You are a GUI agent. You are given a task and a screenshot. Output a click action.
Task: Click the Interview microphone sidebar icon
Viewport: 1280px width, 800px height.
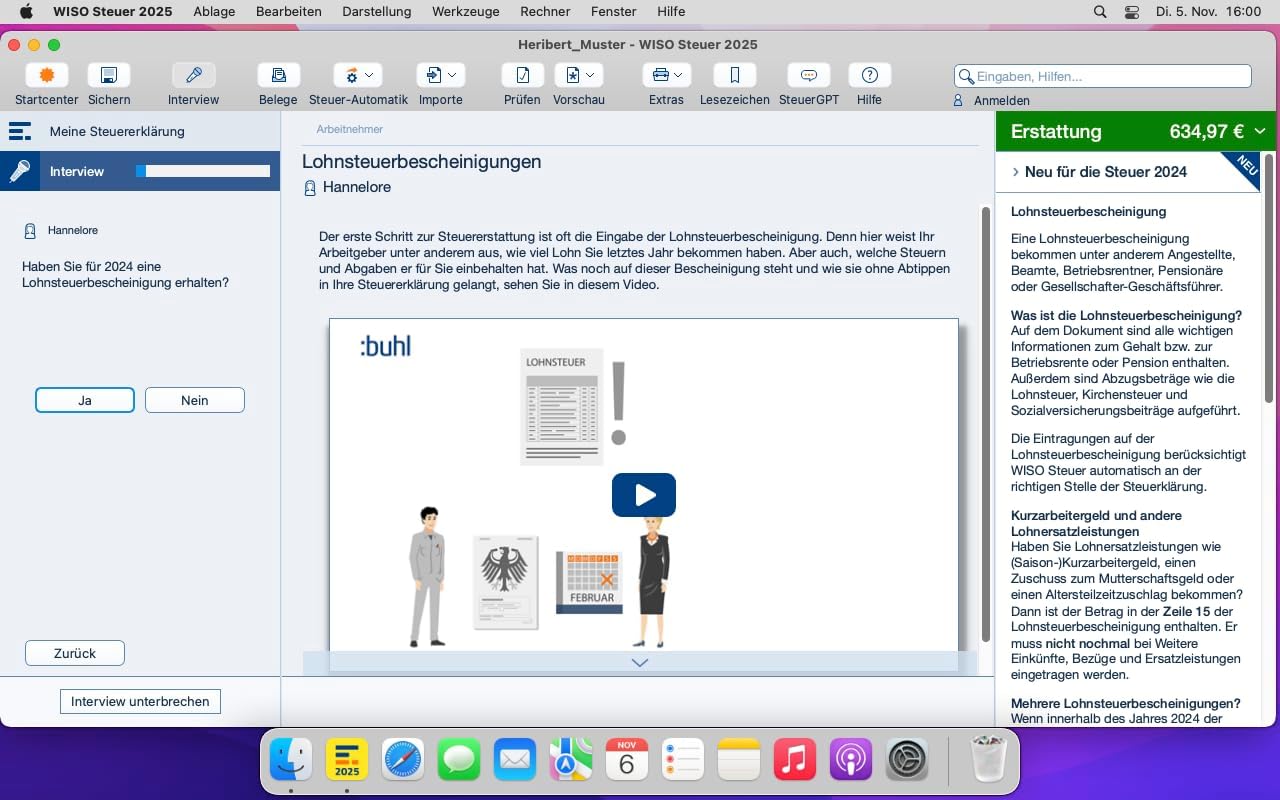point(20,171)
